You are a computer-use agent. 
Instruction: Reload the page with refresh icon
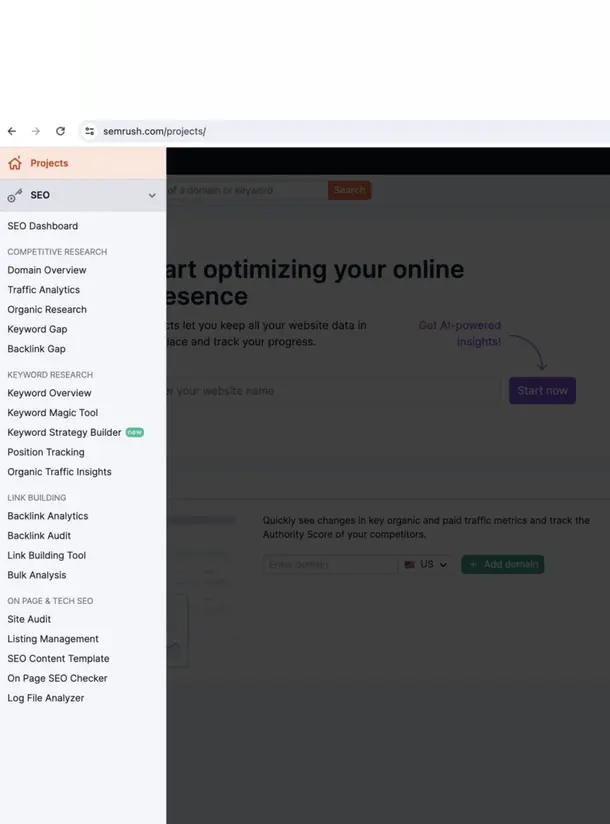coord(60,131)
